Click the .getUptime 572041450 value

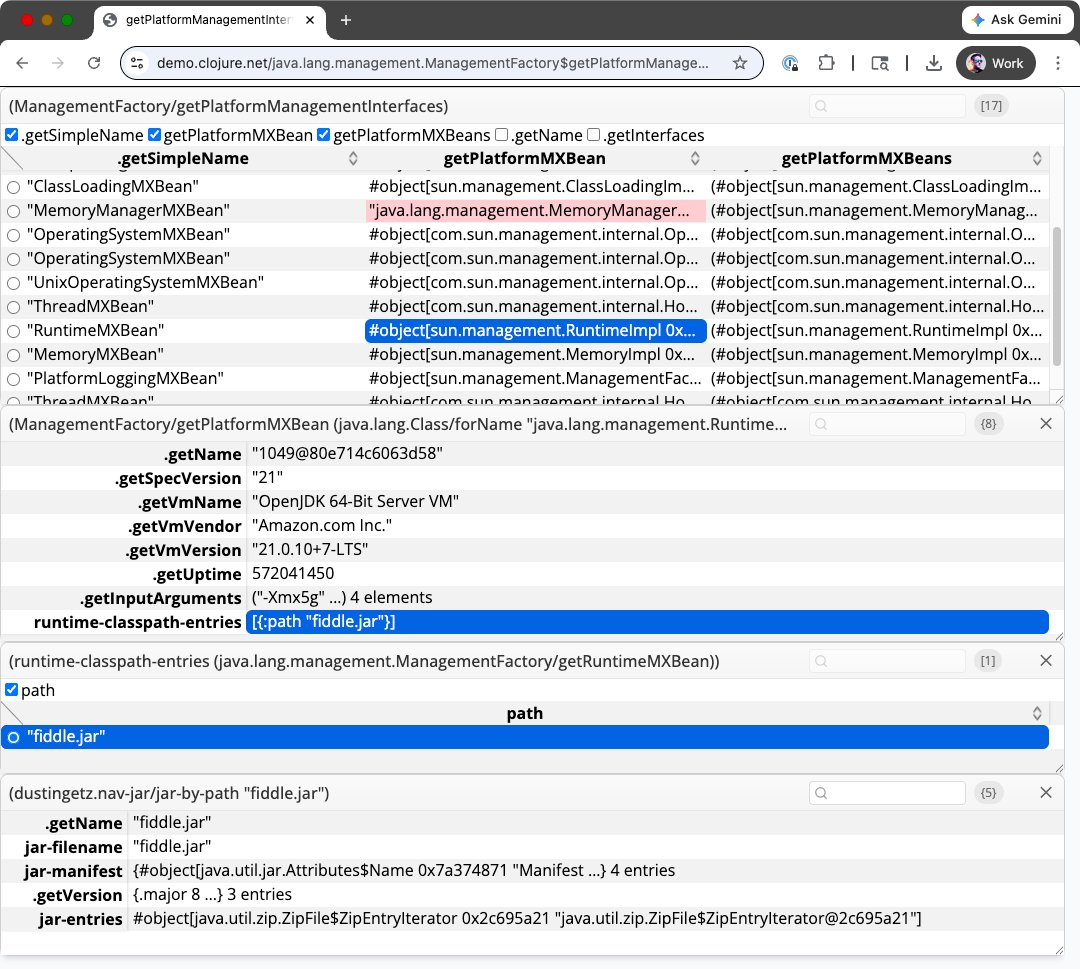[293, 574]
